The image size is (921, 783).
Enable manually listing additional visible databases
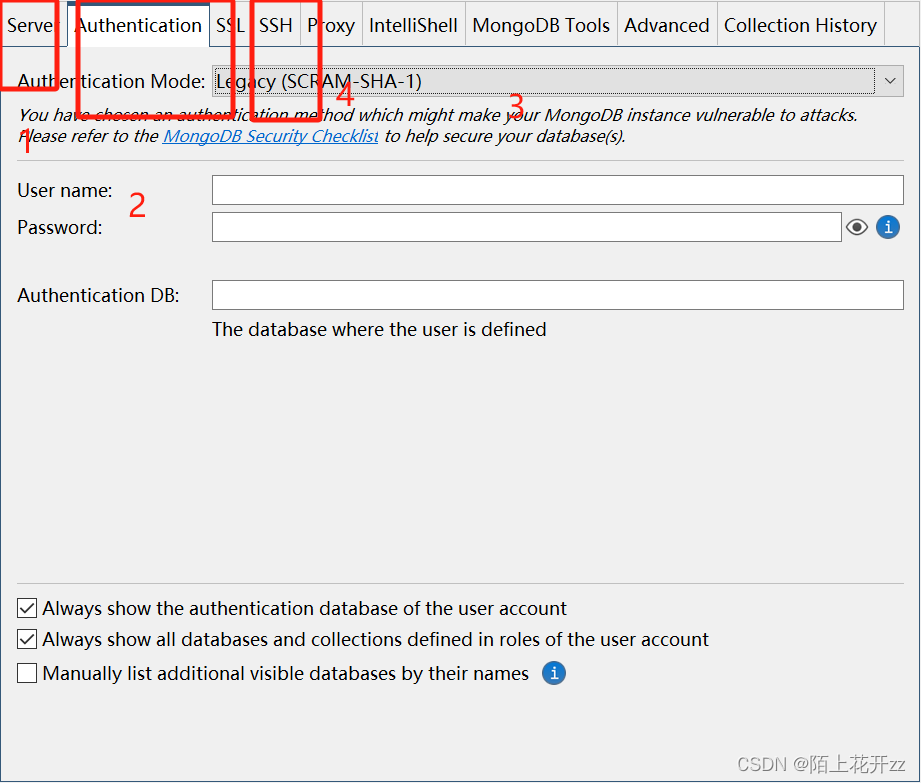click(x=26, y=673)
